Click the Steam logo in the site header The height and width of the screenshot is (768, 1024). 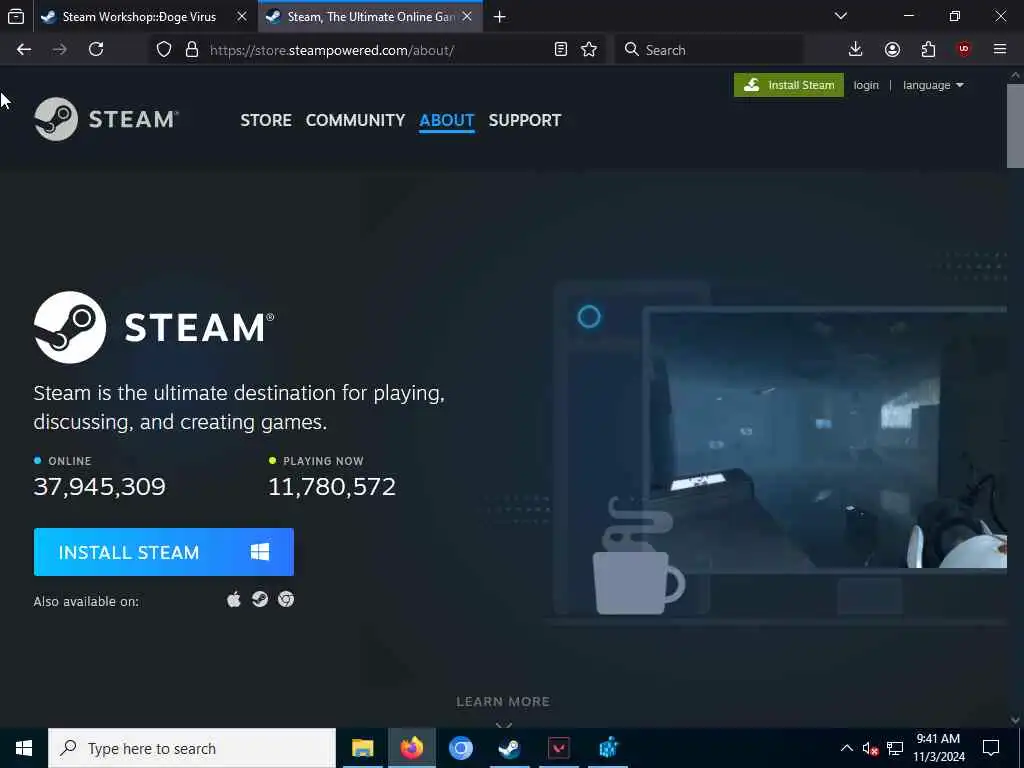point(106,120)
